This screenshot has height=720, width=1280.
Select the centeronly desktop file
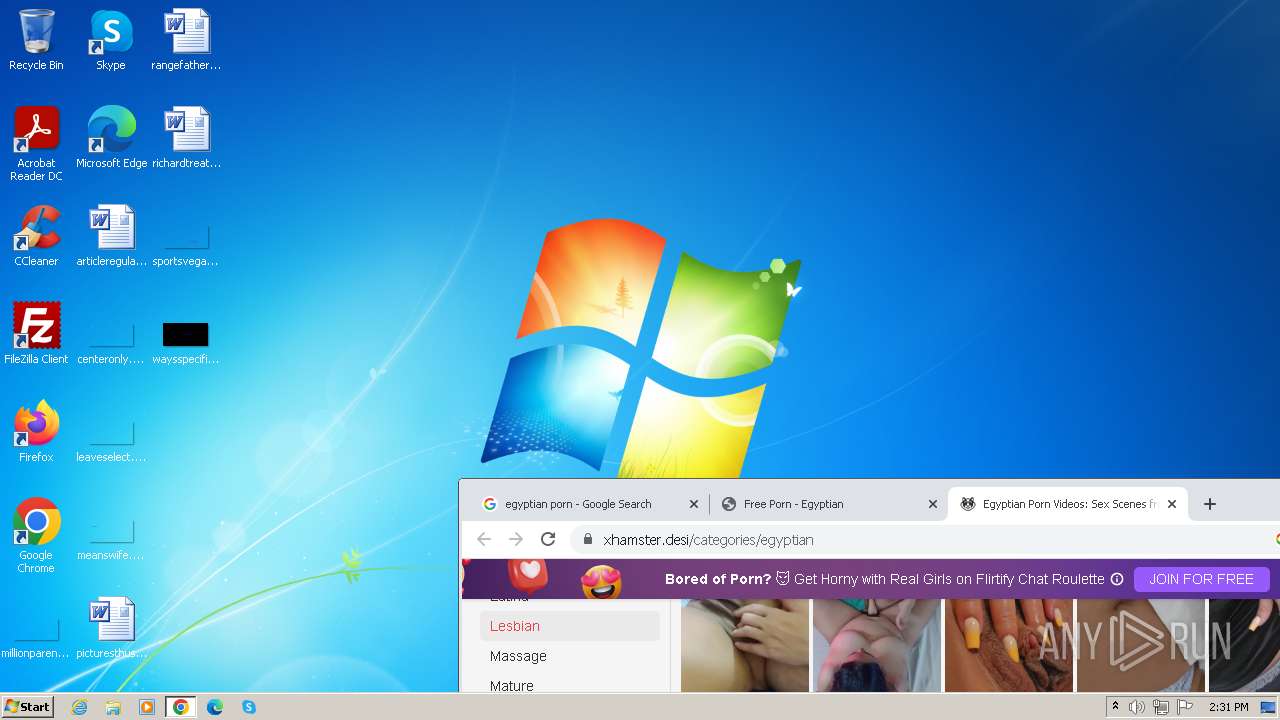[x=111, y=342]
